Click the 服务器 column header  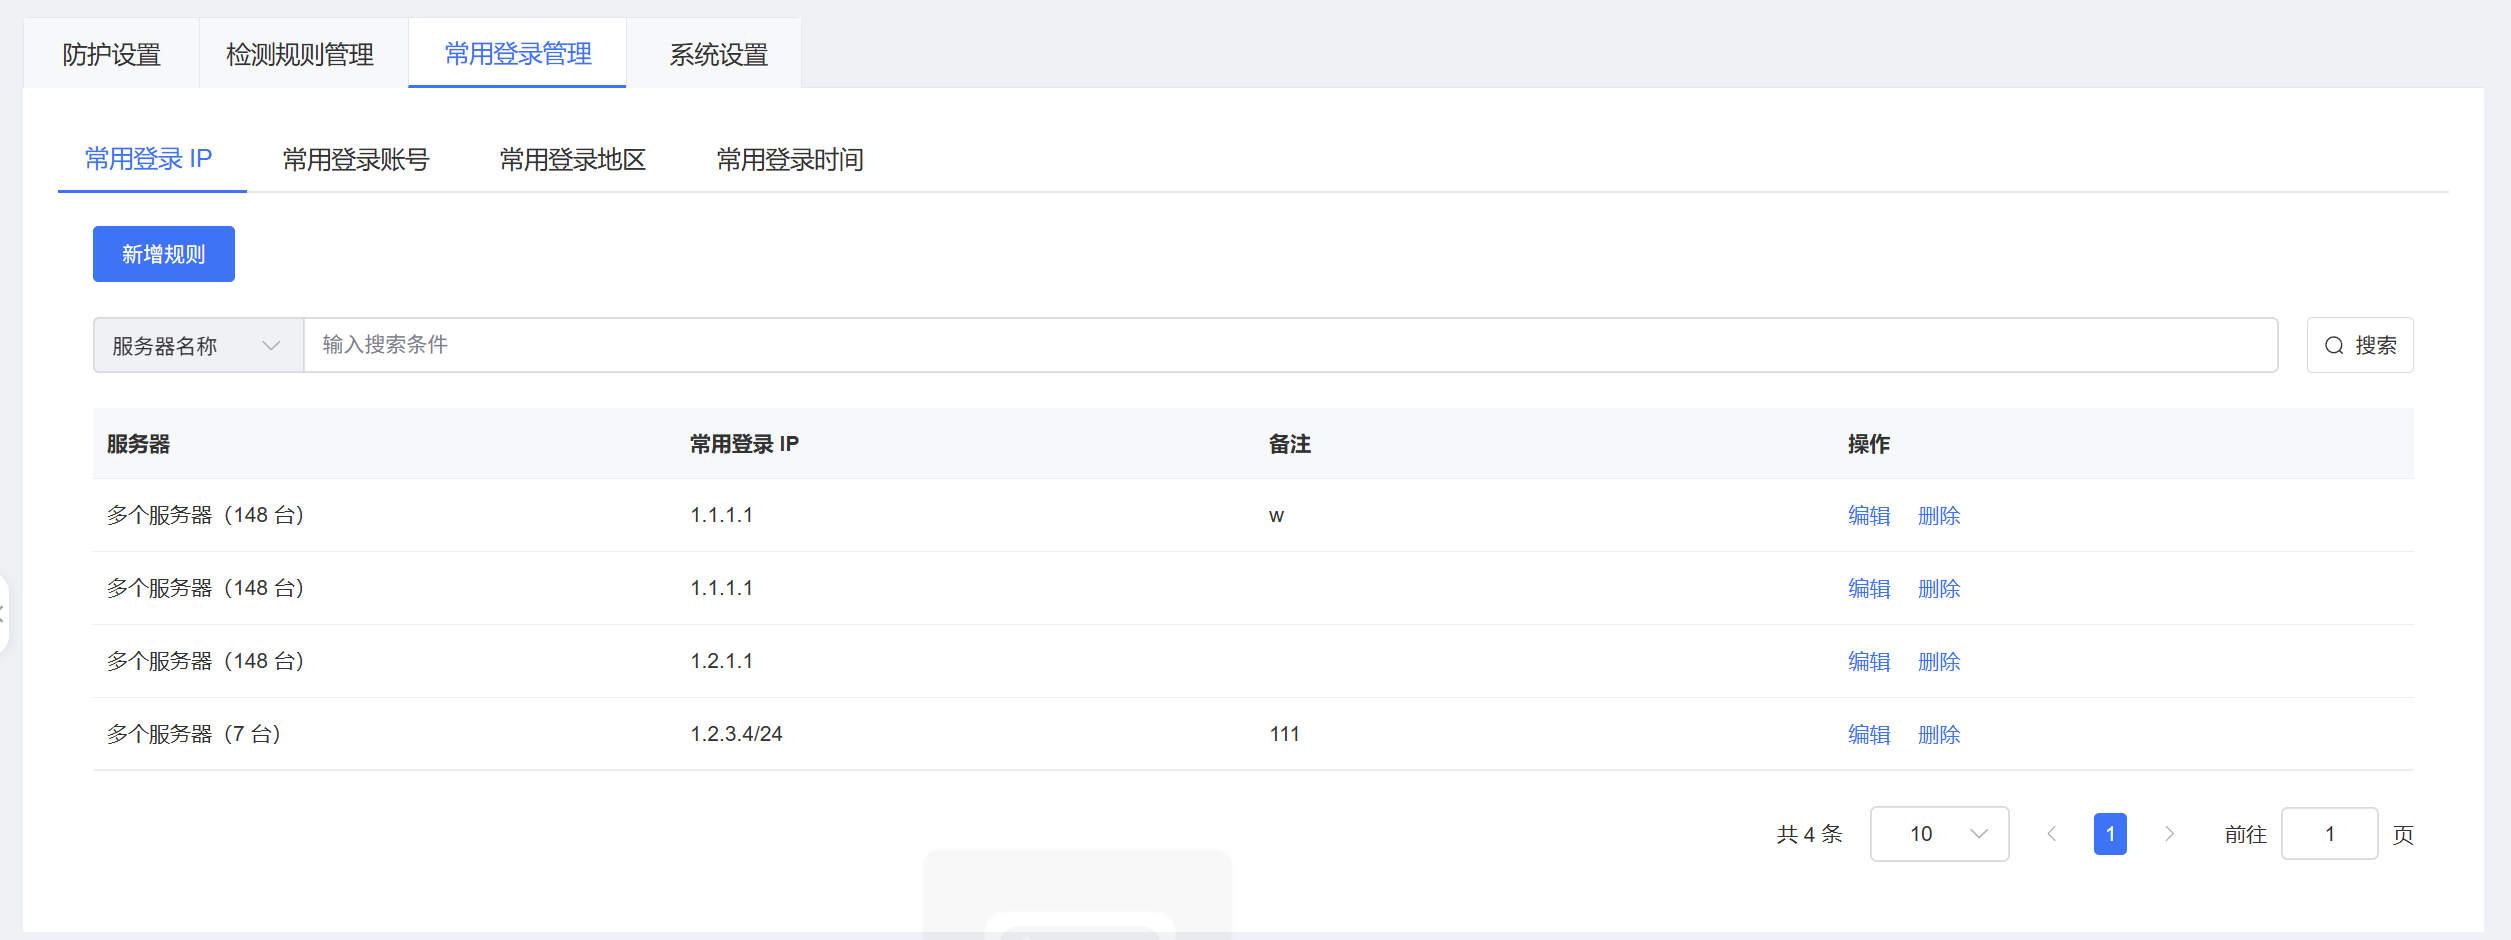coord(138,444)
